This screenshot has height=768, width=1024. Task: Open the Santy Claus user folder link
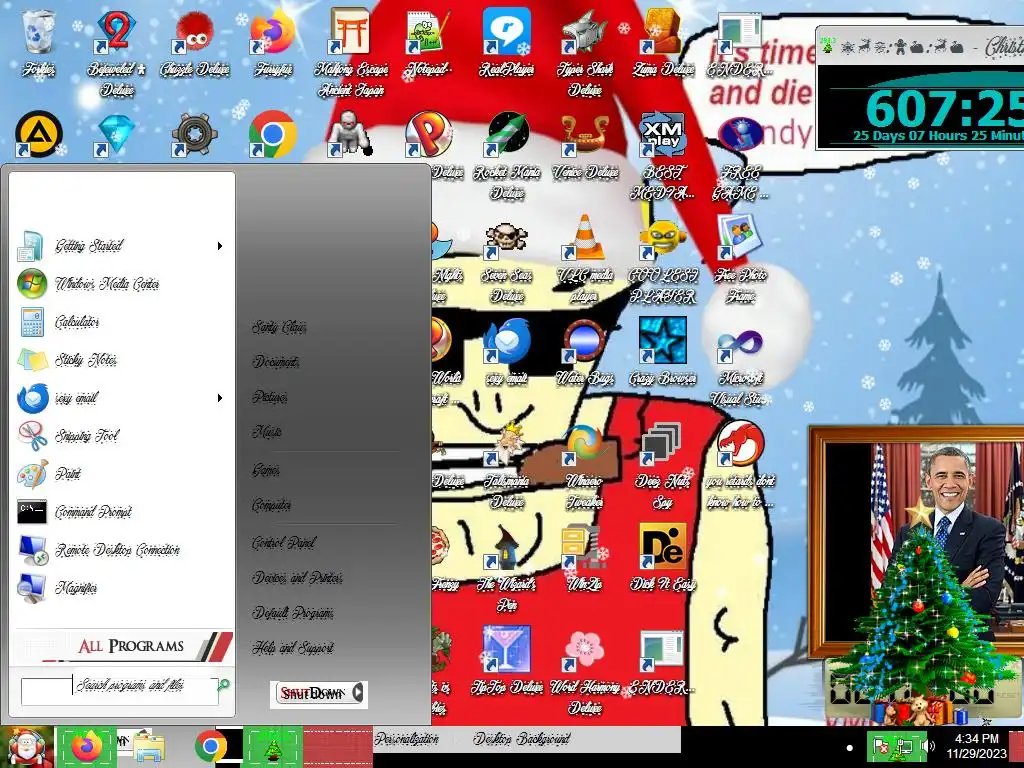click(279, 327)
